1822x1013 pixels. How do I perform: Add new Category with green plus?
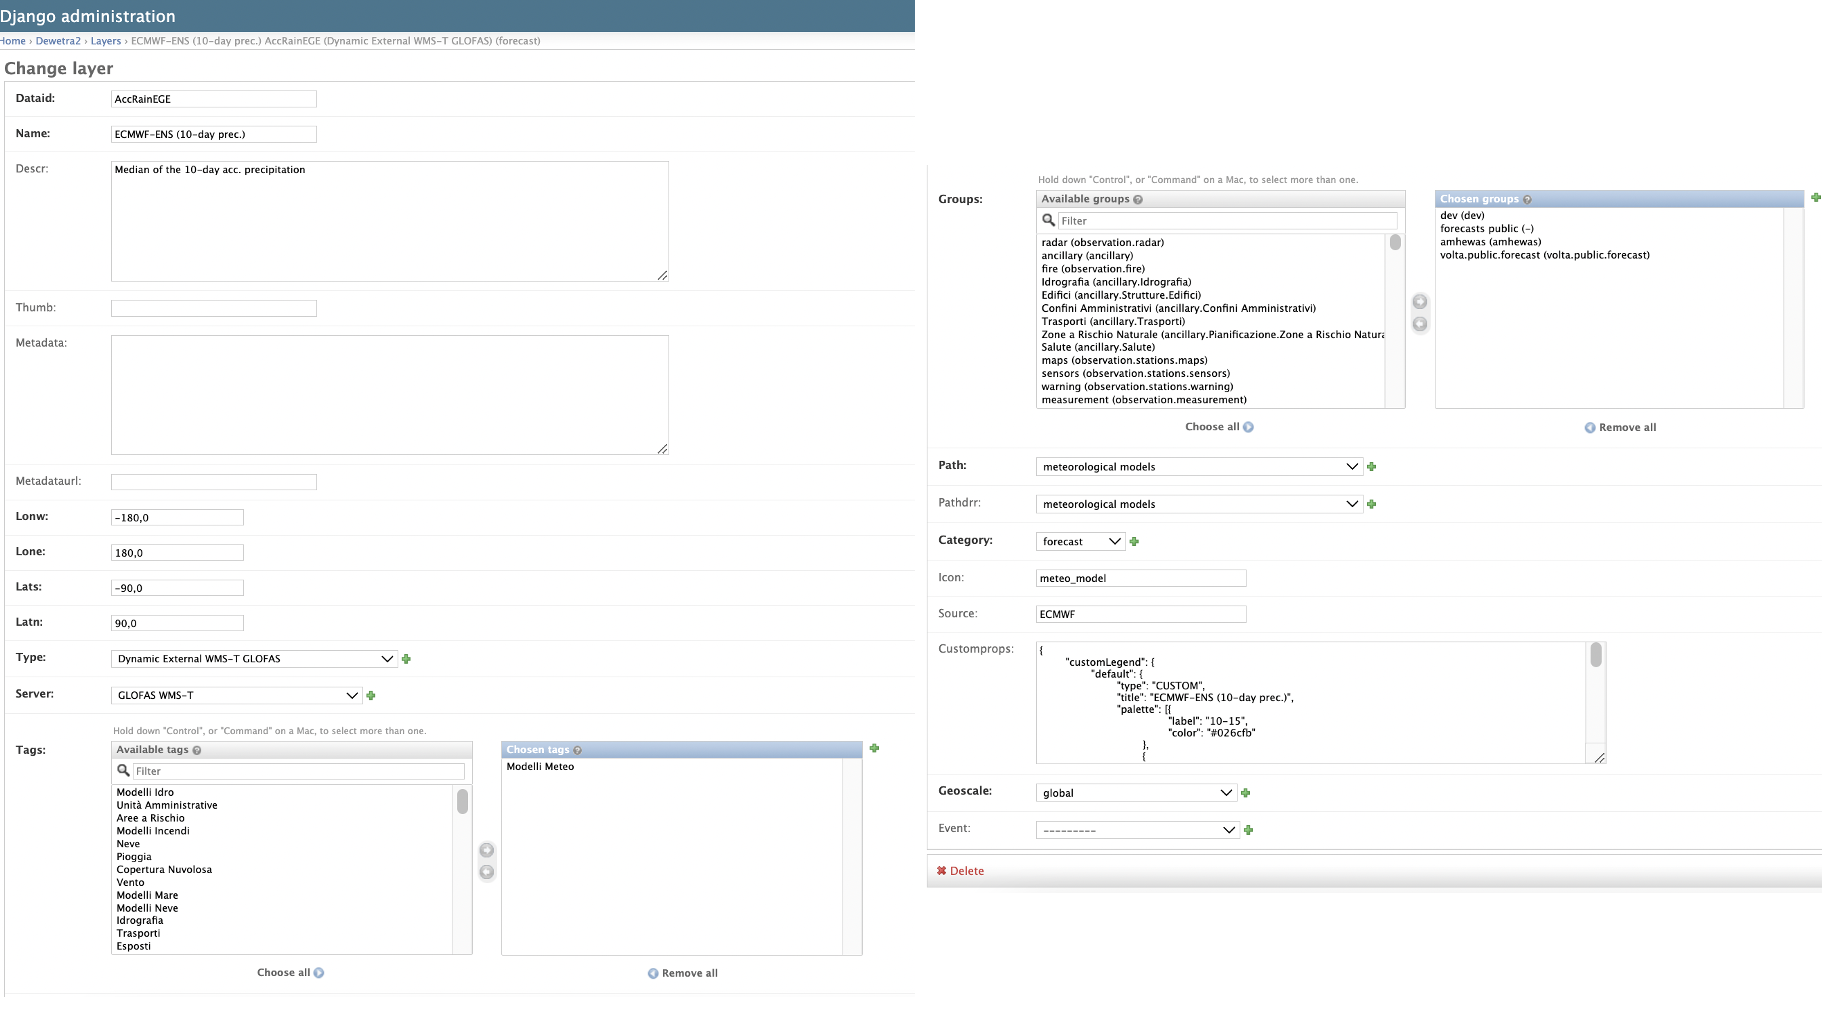[x=1134, y=541]
